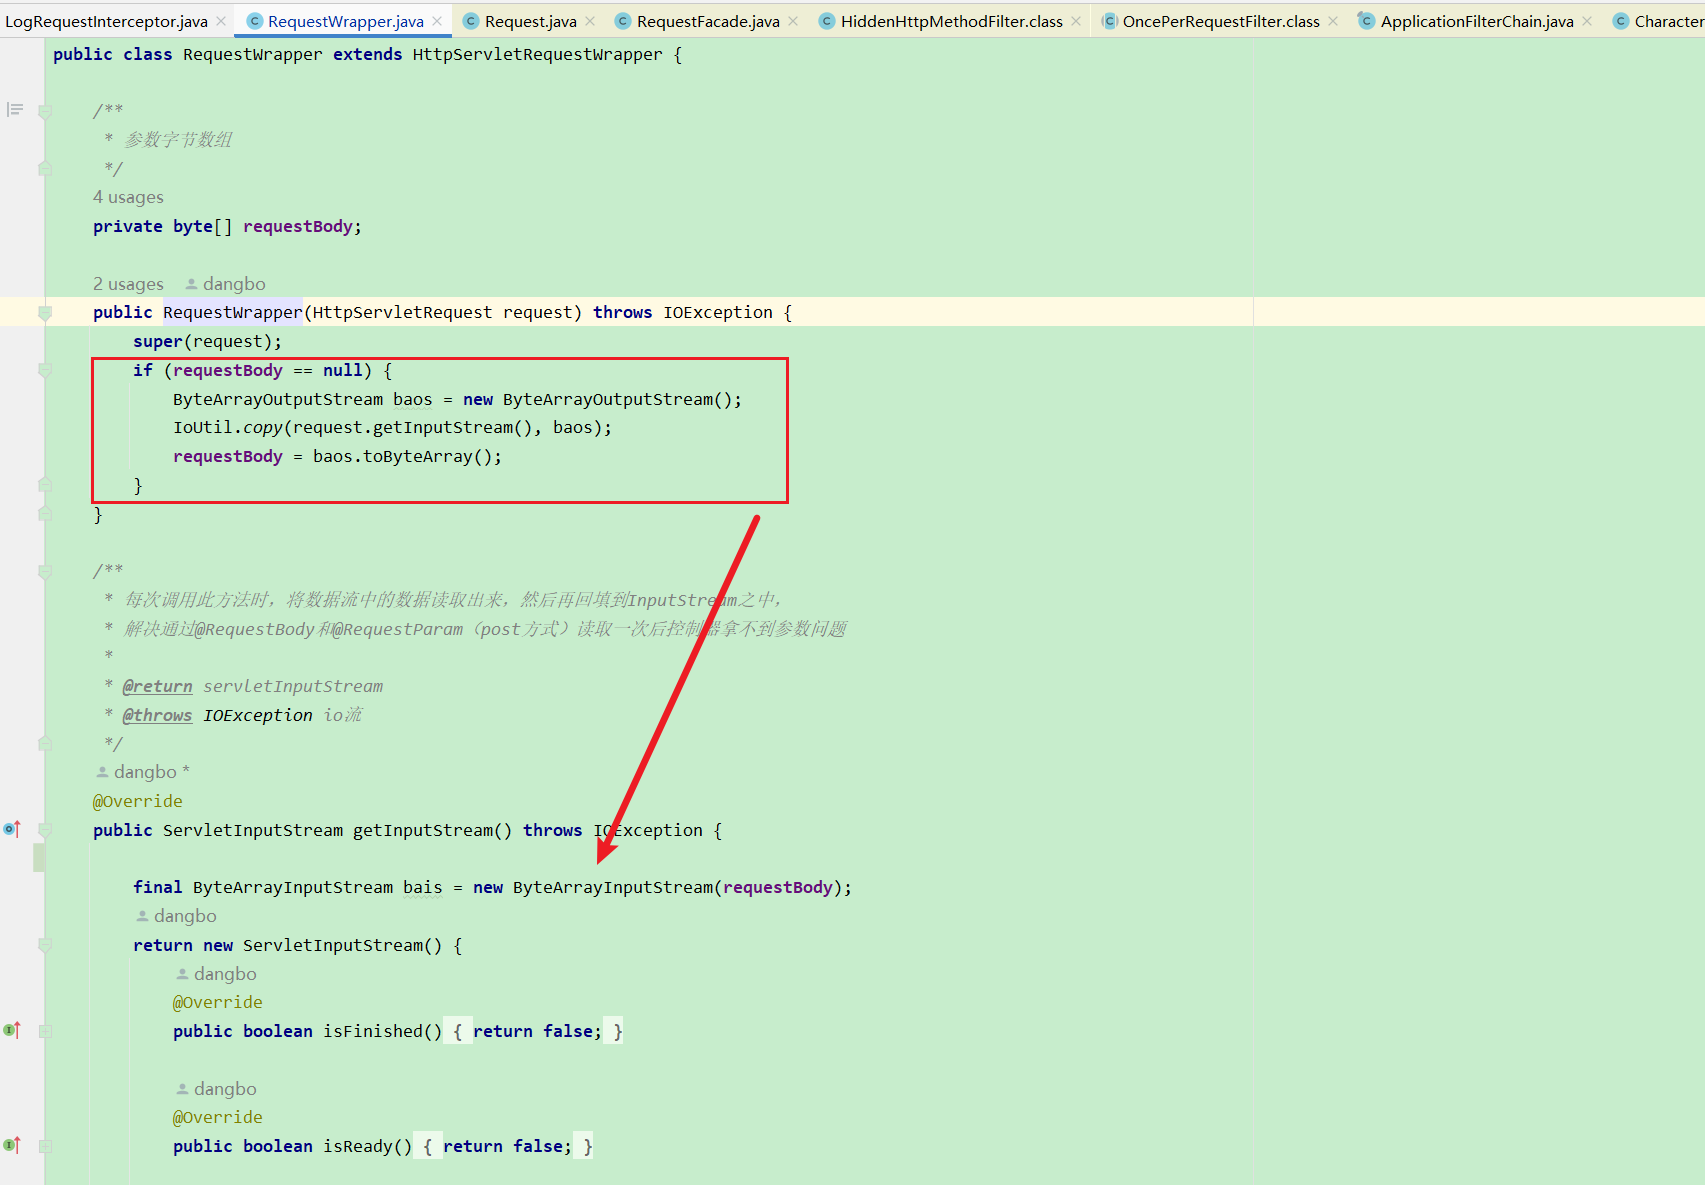Viewport: 1705px width, 1185px height.
Task: Click the author icon beside the dangbo hint above the constructor
Action: [x=191, y=284]
